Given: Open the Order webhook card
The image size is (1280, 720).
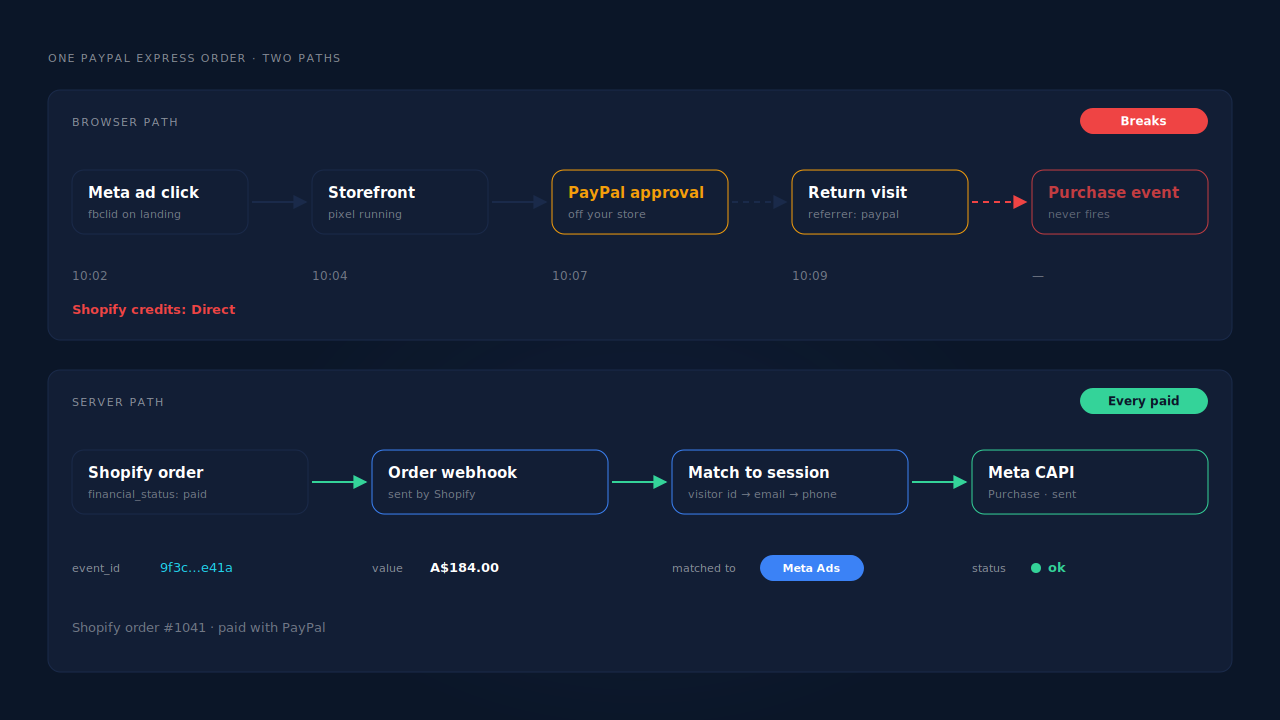Looking at the screenshot, I should [x=490, y=482].
